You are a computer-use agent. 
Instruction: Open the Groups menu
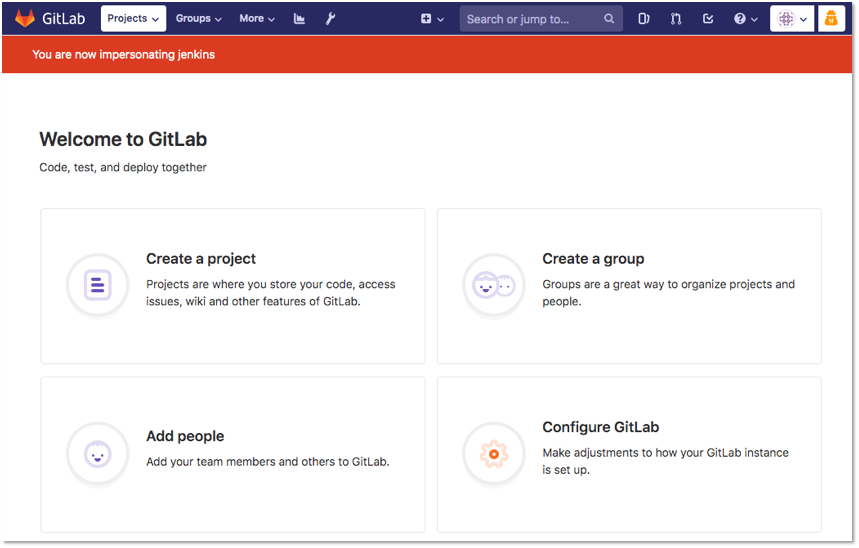(198, 19)
